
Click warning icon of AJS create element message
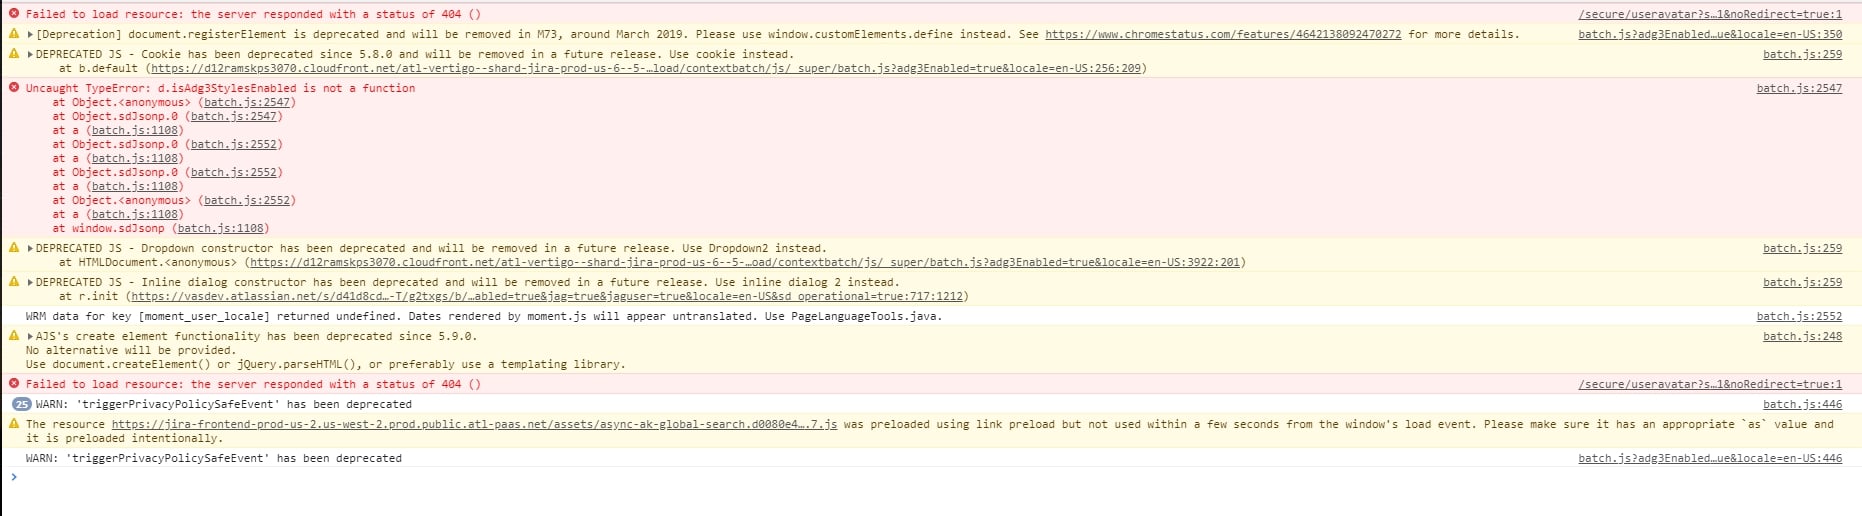point(14,336)
